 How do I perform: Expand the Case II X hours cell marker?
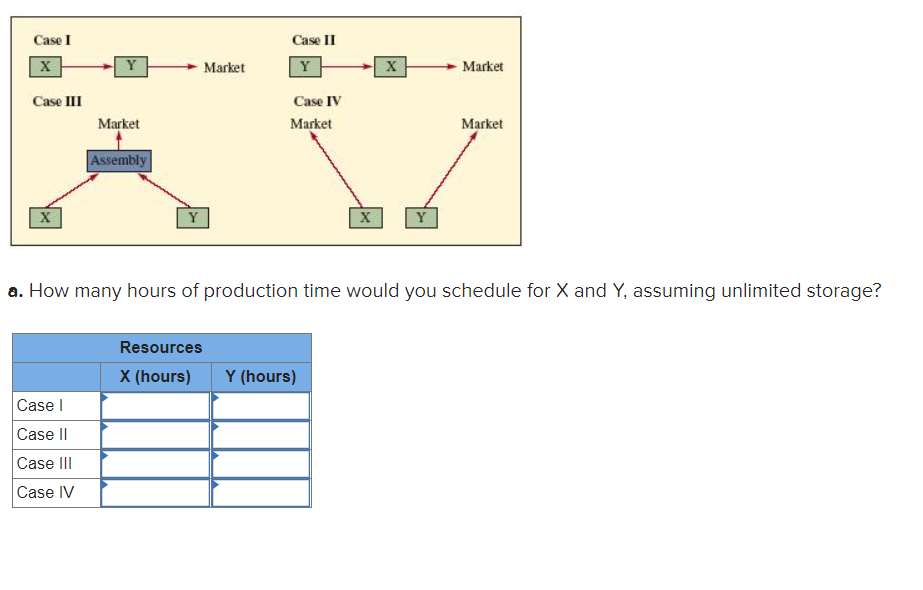click(x=104, y=428)
